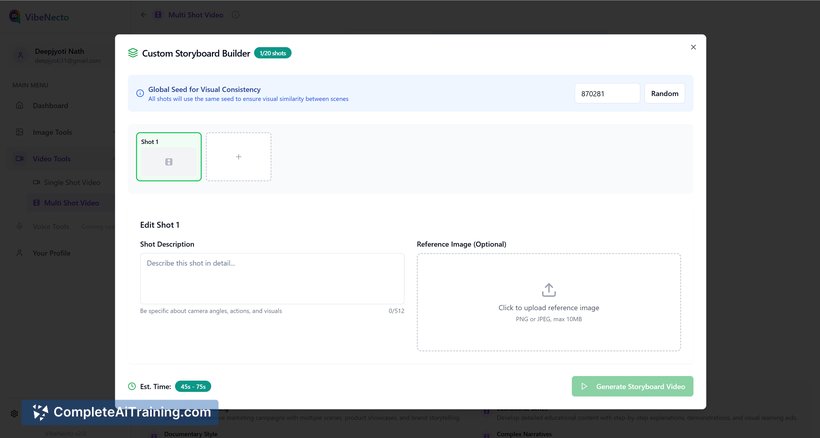Click the info icon after page title
This screenshot has width=820, height=438.
click(x=235, y=15)
